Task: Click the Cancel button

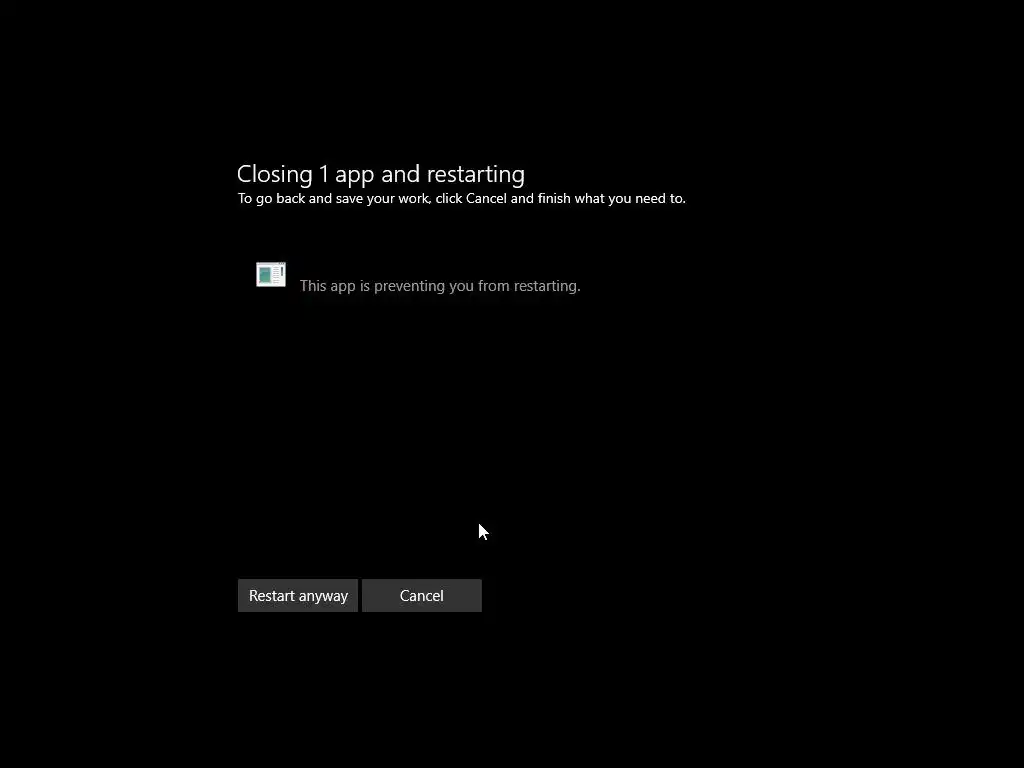Action: click(x=422, y=596)
